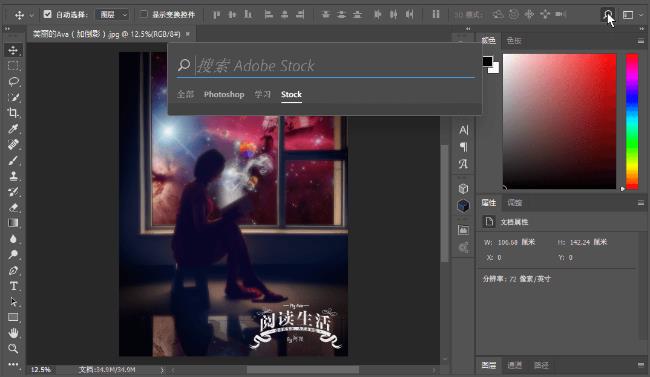The image size is (650, 377).
Task: Switch to the 全部 search tab
Action: 185,94
